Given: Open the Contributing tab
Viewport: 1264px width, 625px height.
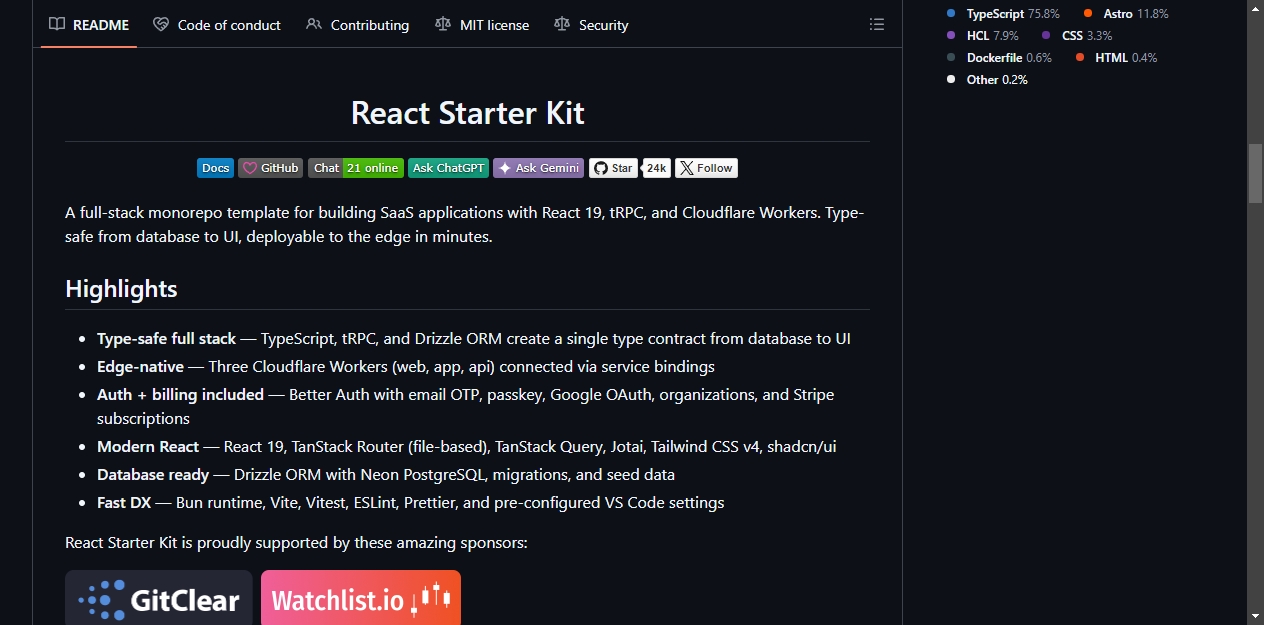Looking at the screenshot, I should point(357,25).
